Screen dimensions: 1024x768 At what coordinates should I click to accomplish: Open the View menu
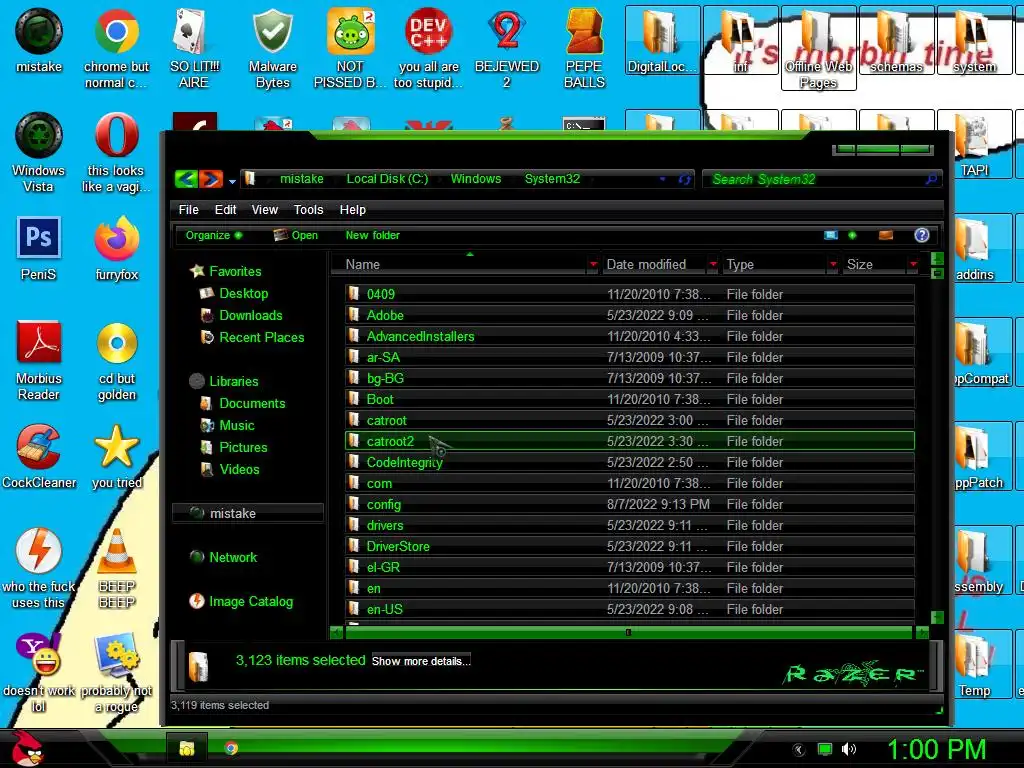tap(264, 210)
